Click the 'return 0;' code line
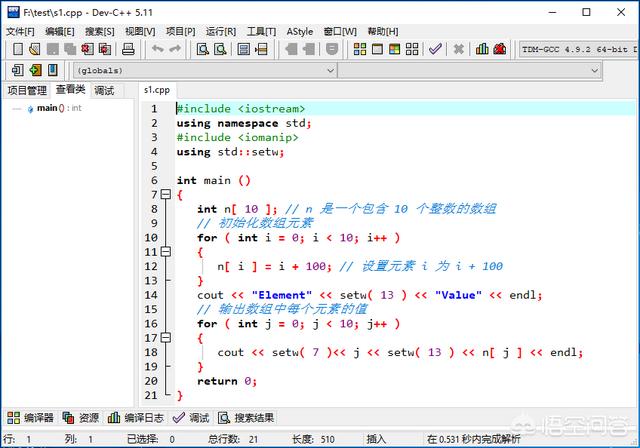640x448 pixels. tap(227, 381)
